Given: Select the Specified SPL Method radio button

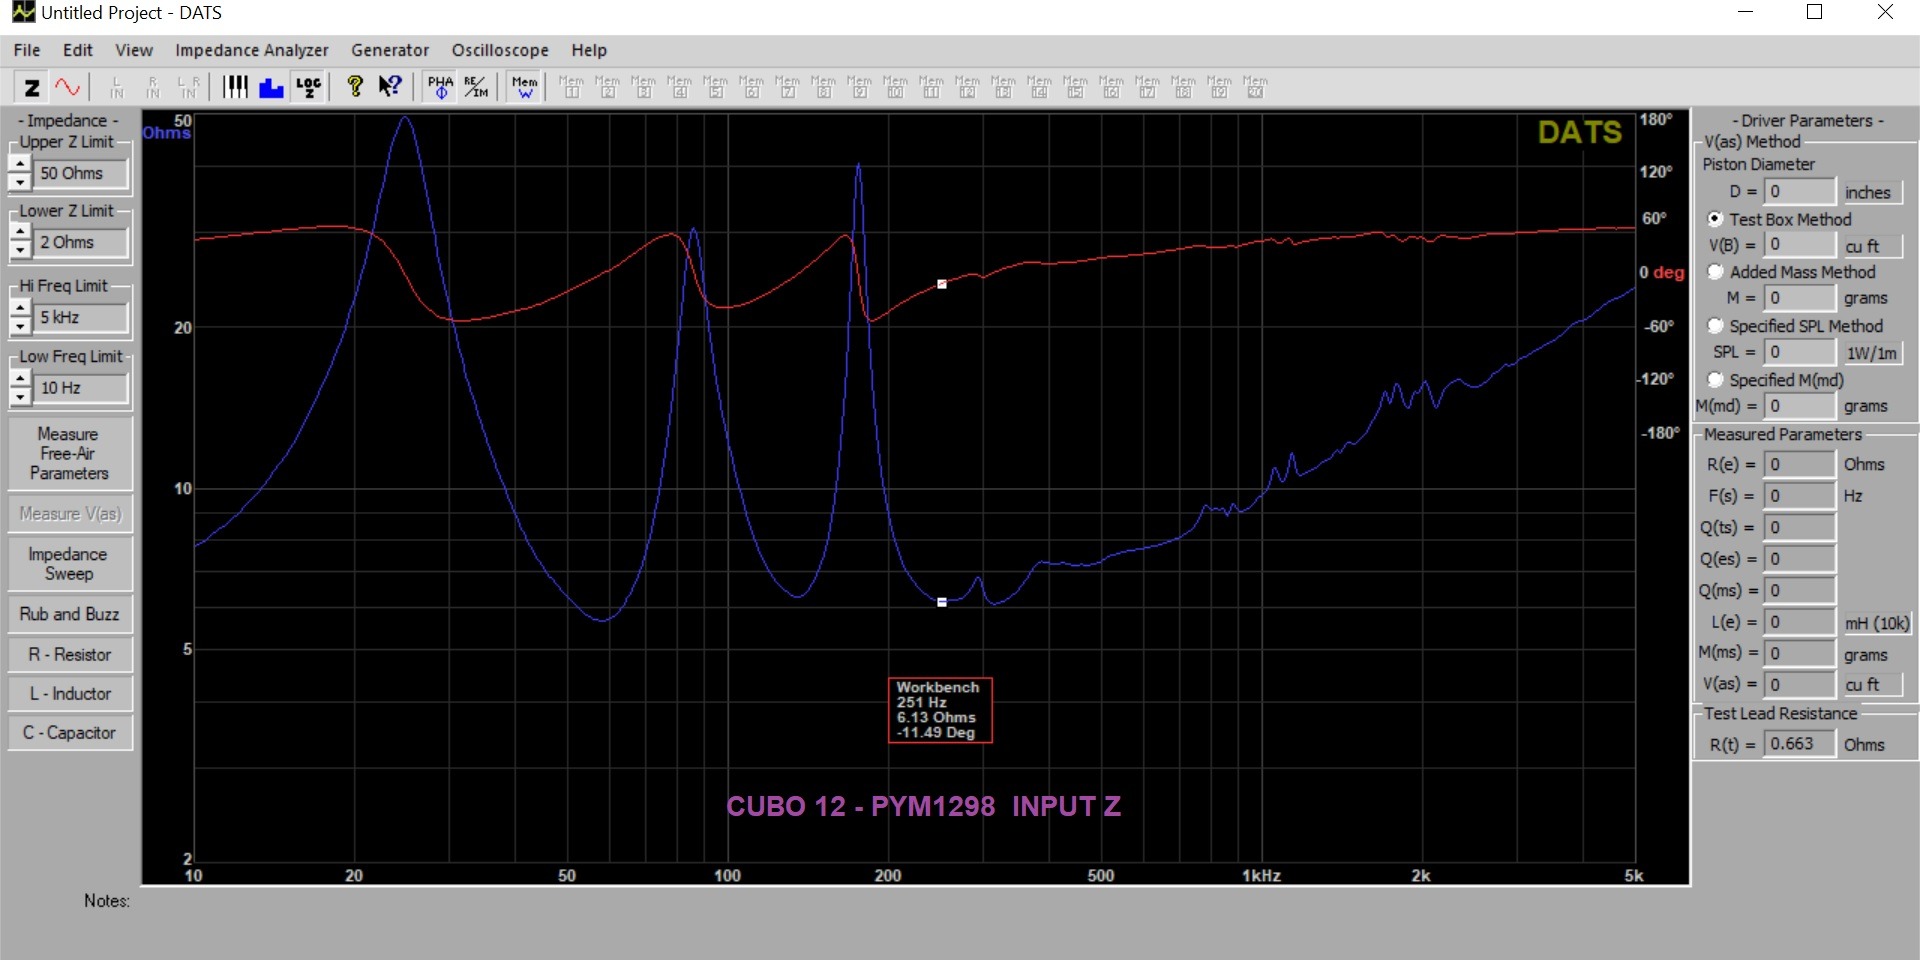Looking at the screenshot, I should (x=1715, y=325).
